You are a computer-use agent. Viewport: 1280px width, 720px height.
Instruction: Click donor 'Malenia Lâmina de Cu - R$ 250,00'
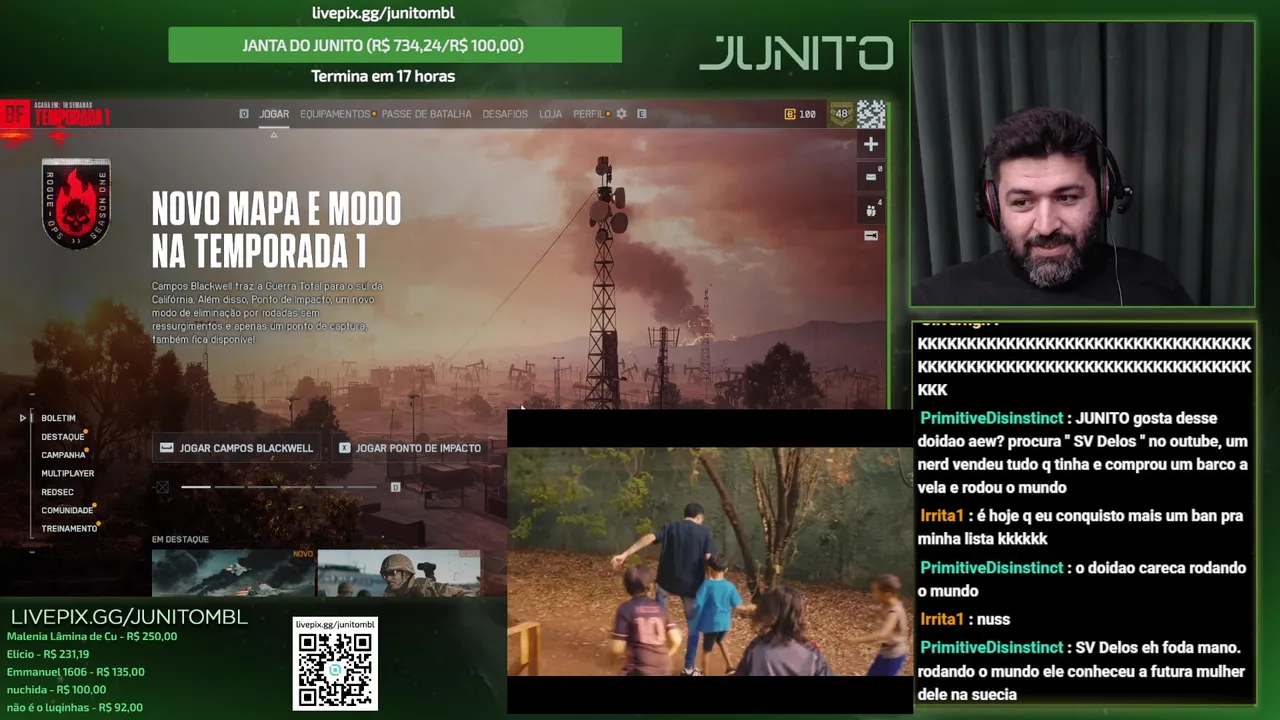tap(92, 636)
